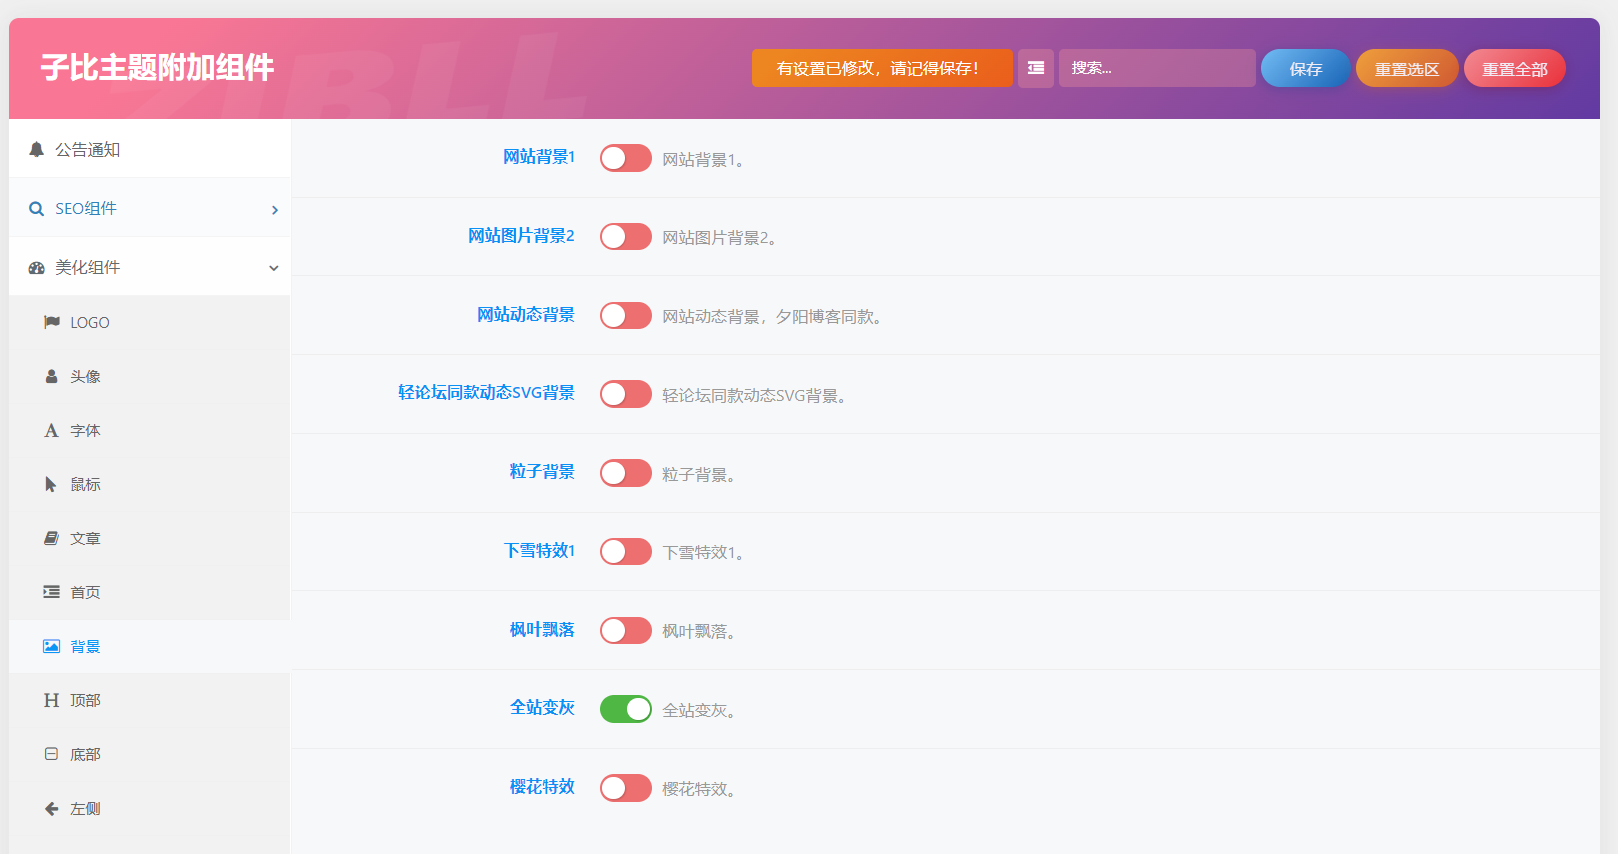
Task: Turn on the 网站动态背景 toggle
Action: pos(626,315)
